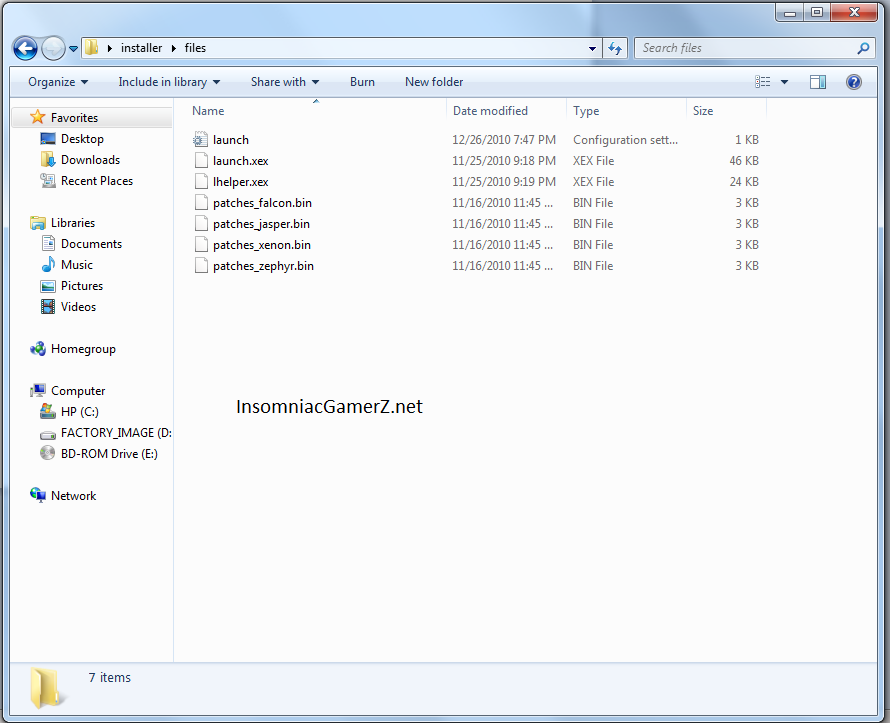Go back with the blue Back arrow
This screenshot has height=723, width=890.
(x=25, y=48)
